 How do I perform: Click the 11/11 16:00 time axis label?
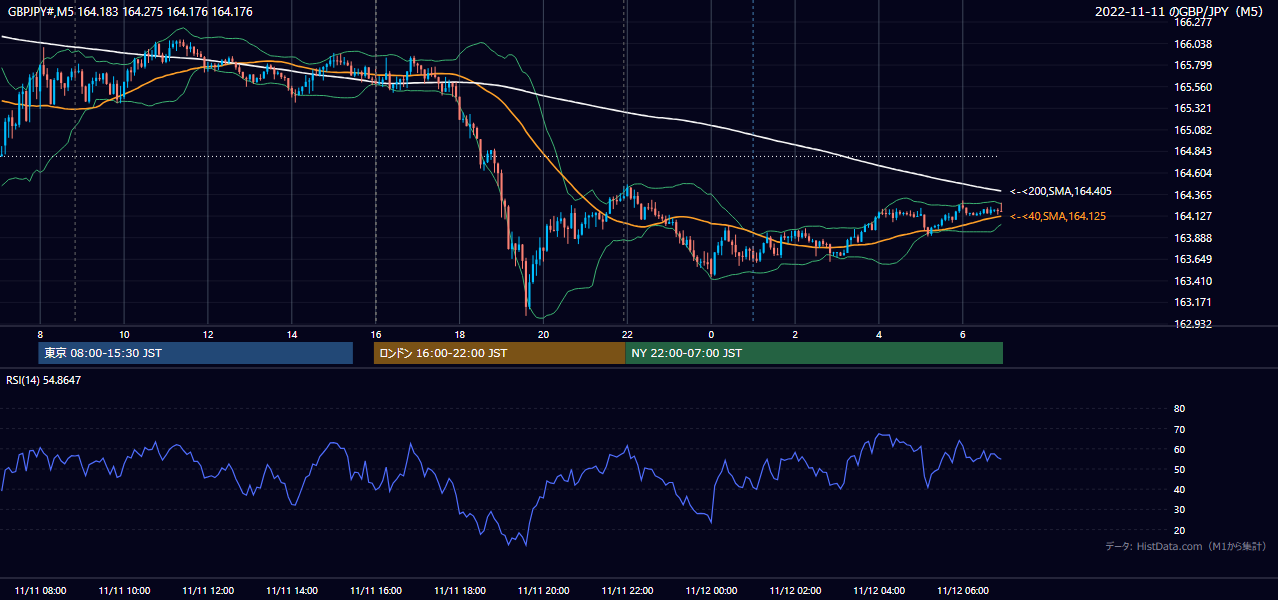376,591
